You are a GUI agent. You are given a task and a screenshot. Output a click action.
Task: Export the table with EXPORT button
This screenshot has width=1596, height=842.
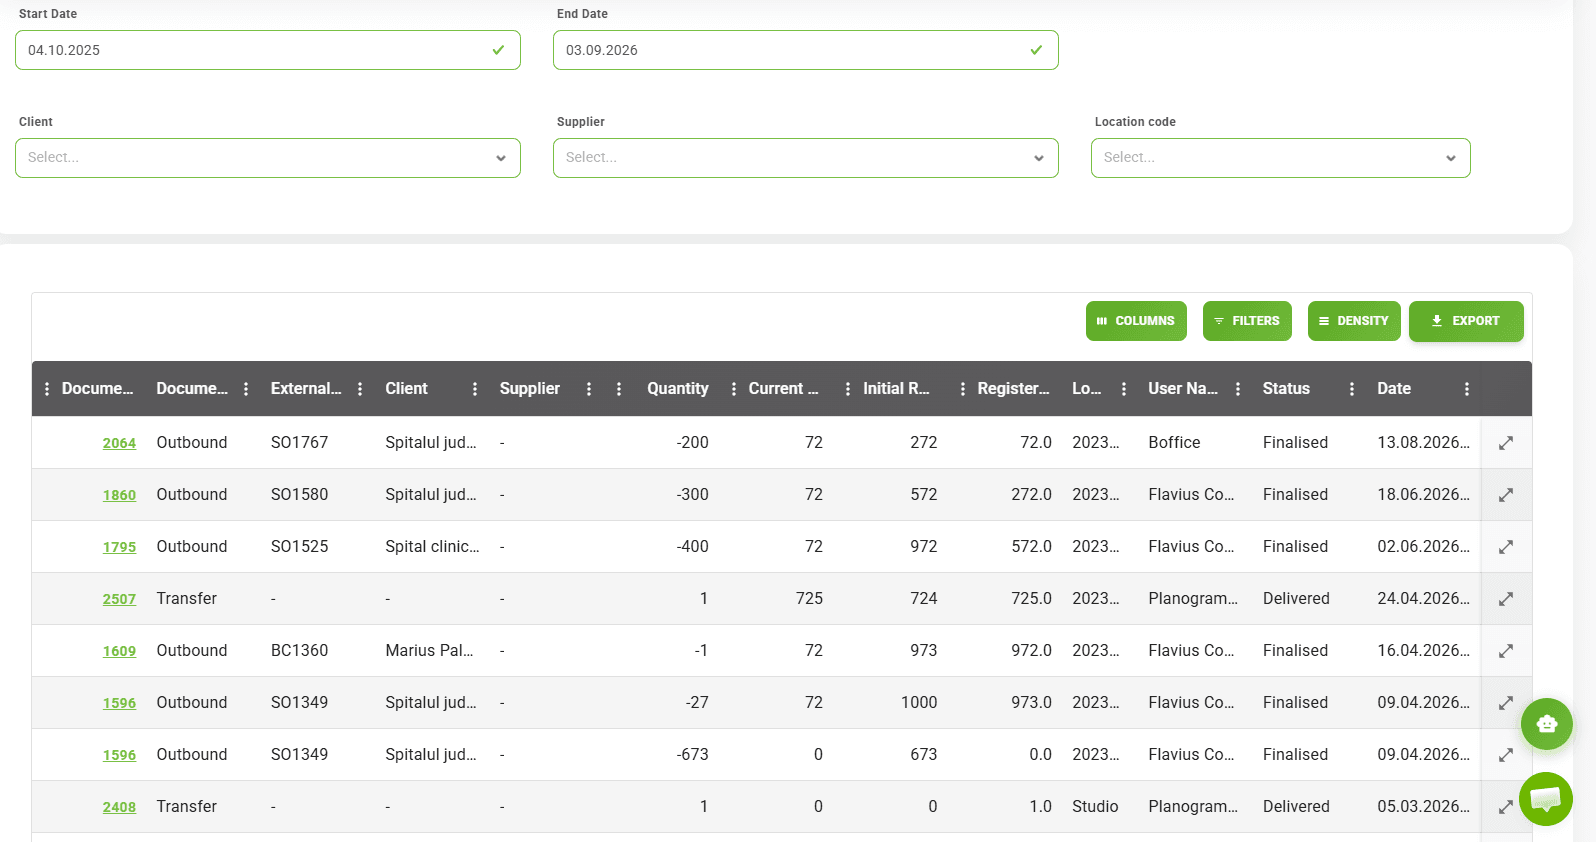pos(1466,321)
